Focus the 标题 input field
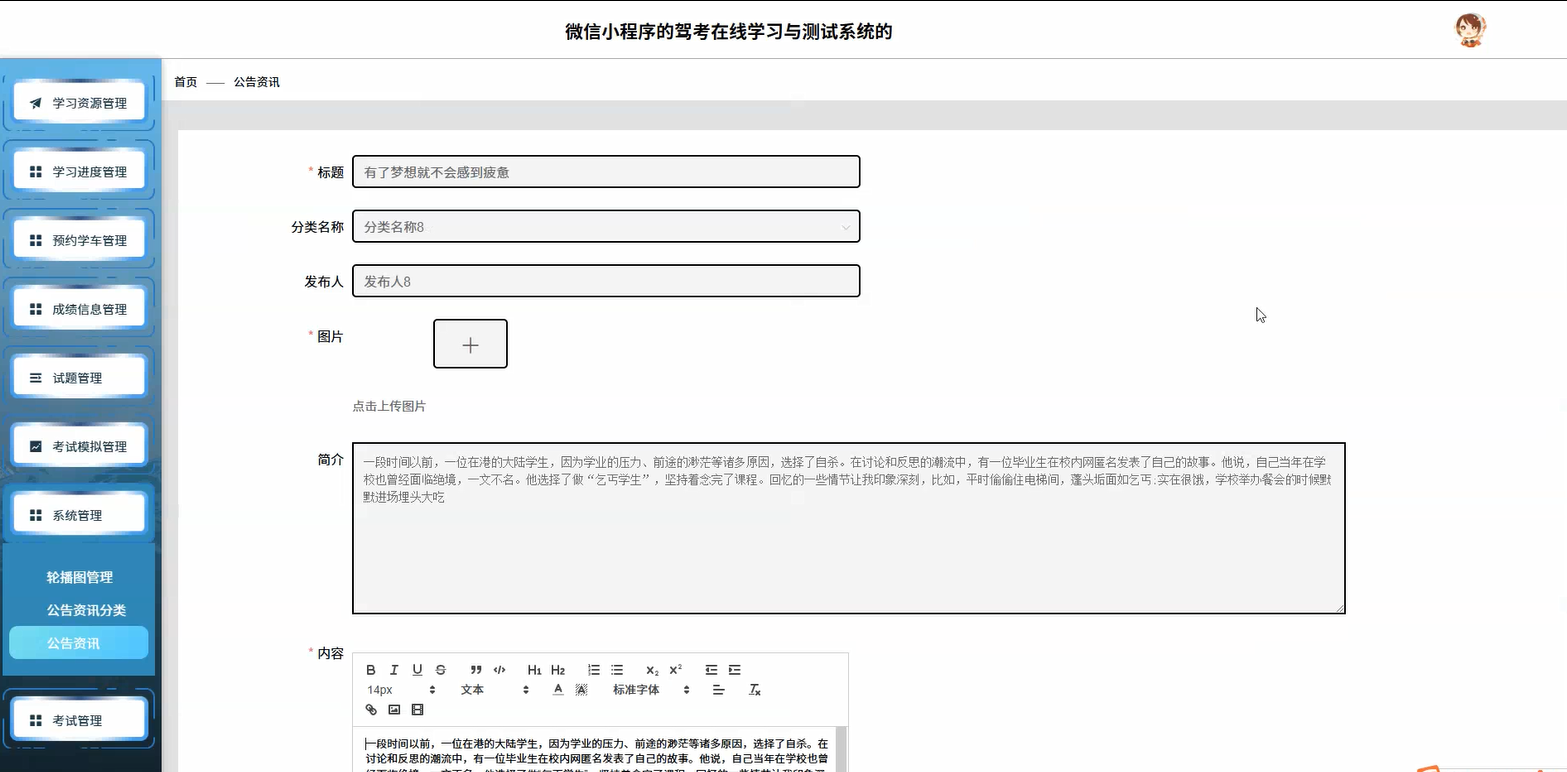Image resolution: width=1567 pixels, height=772 pixels. pos(606,172)
